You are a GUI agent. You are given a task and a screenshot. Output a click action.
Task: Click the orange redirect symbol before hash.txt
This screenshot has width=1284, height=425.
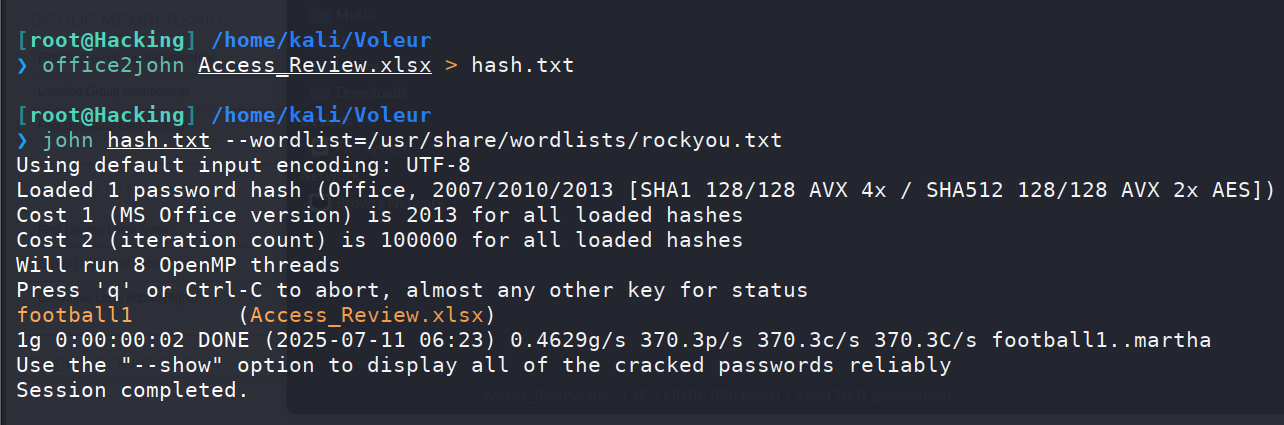point(452,66)
